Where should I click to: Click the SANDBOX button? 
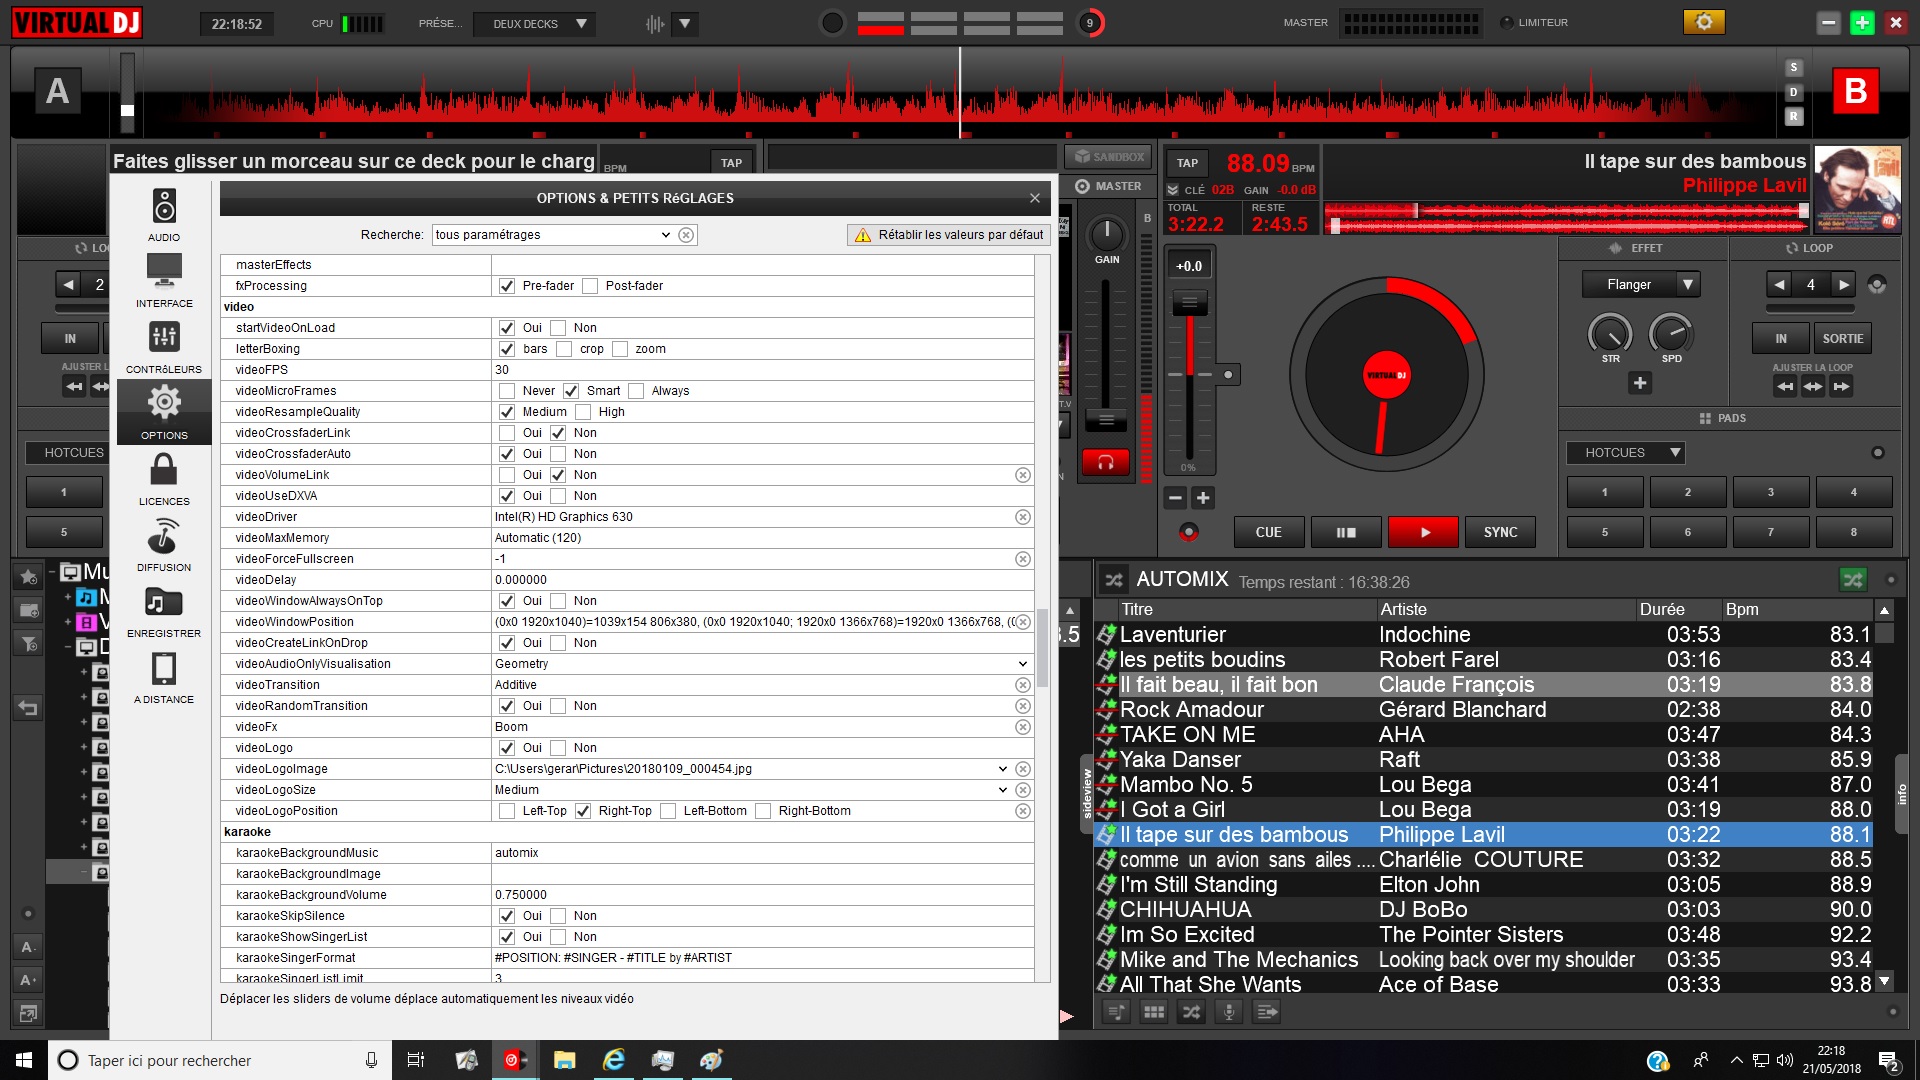pyautogui.click(x=1108, y=157)
